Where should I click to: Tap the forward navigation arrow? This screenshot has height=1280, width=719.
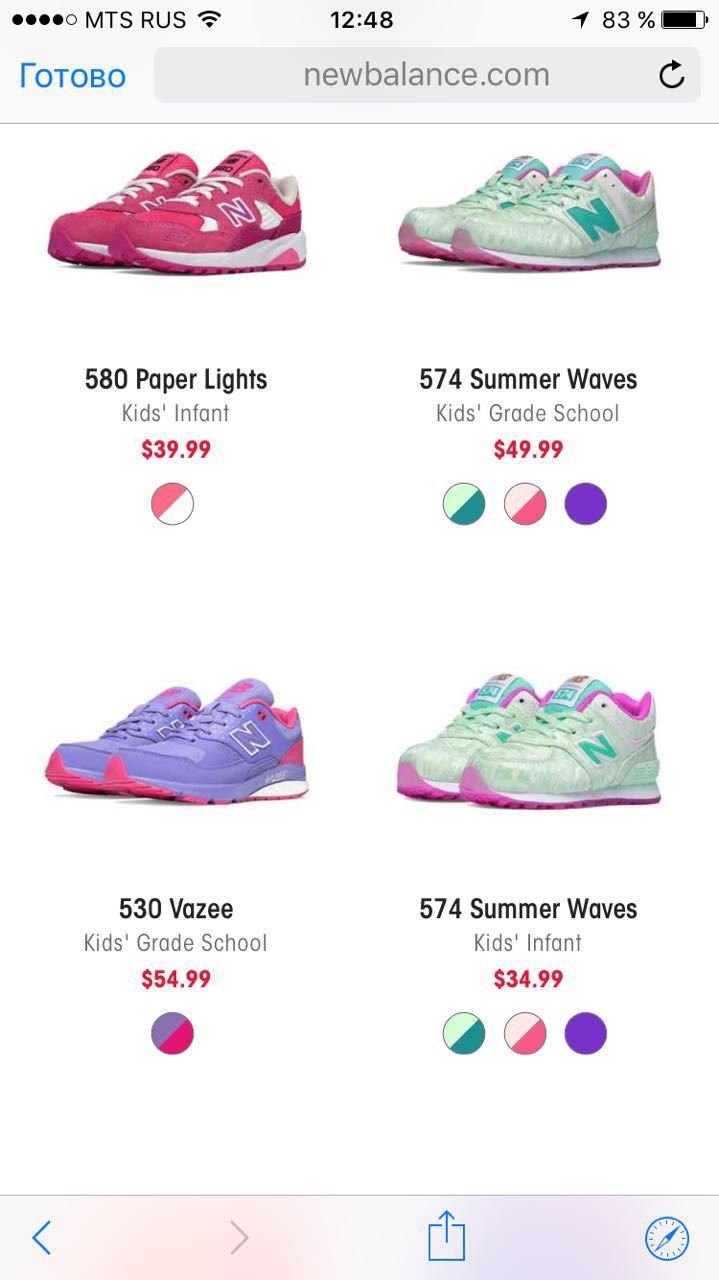click(239, 1238)
